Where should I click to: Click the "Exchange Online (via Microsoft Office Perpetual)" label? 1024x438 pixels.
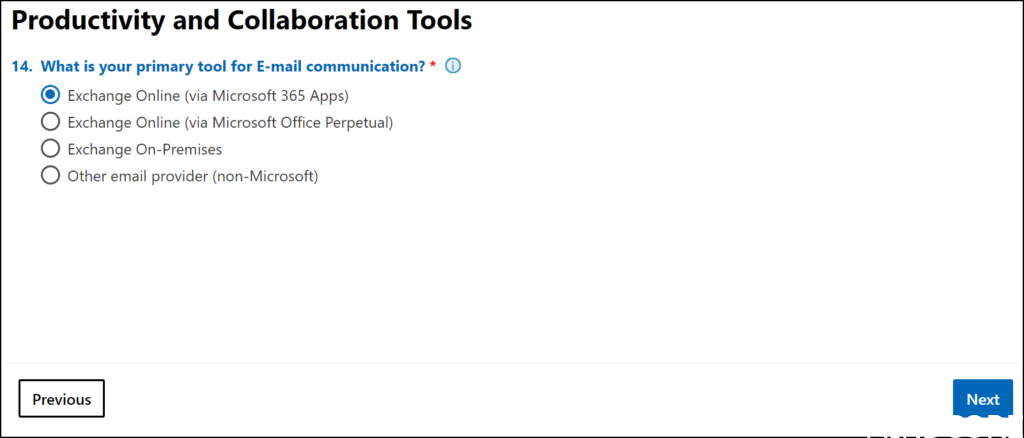coord(230,123)
